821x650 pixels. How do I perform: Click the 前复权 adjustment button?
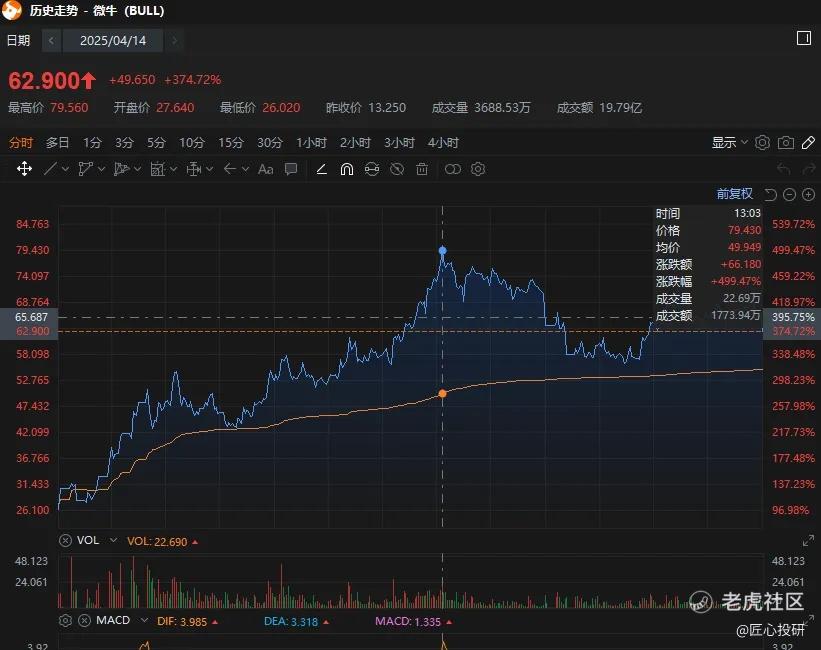734,194
